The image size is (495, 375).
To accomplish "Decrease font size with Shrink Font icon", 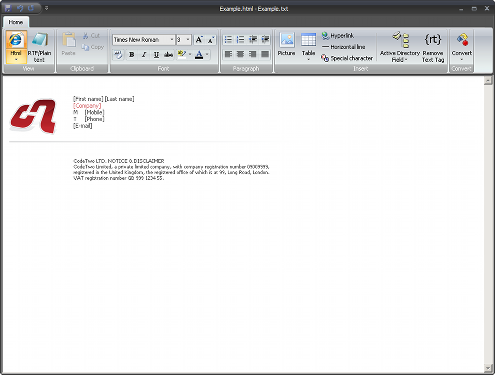I will point(211,40).
